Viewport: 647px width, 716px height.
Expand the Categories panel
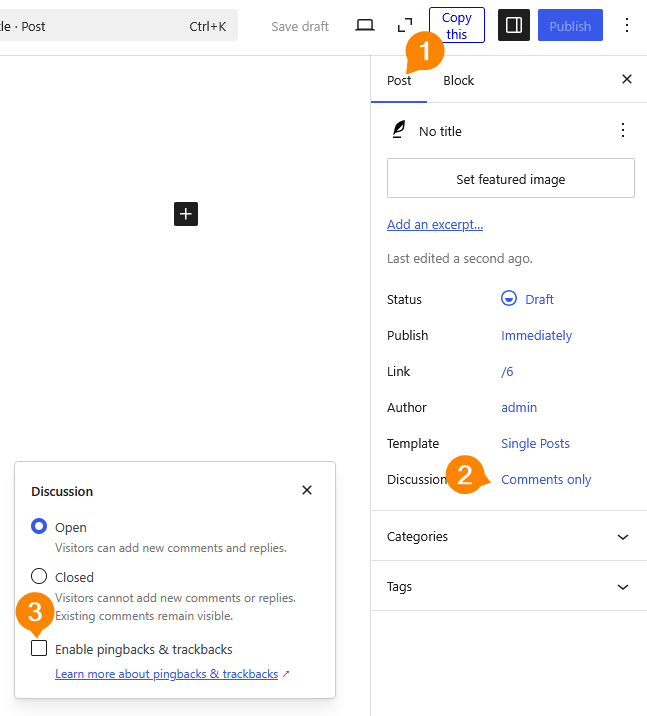(x=509, y=536)
